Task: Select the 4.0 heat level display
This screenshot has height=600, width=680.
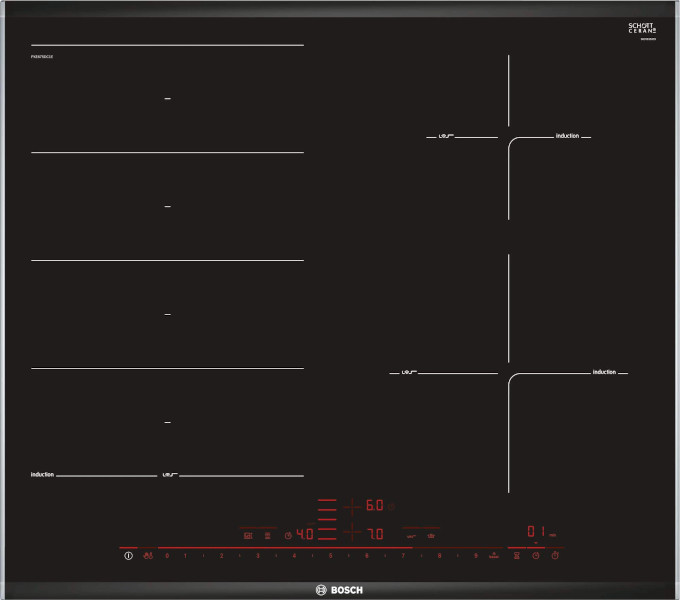Action: [x=305, y=534]
